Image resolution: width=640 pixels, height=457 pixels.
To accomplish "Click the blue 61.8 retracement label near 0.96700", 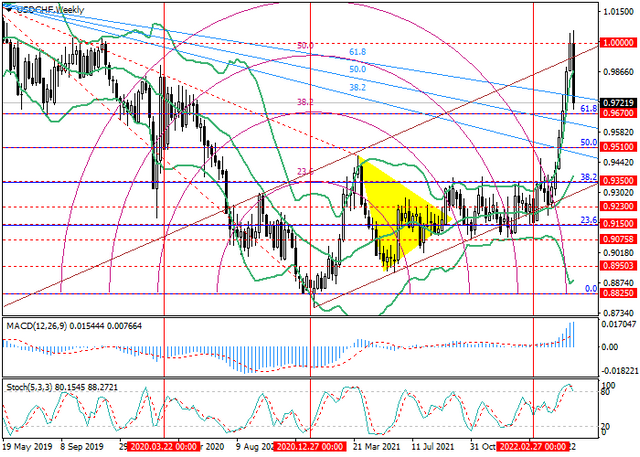I will pos(589,109).
